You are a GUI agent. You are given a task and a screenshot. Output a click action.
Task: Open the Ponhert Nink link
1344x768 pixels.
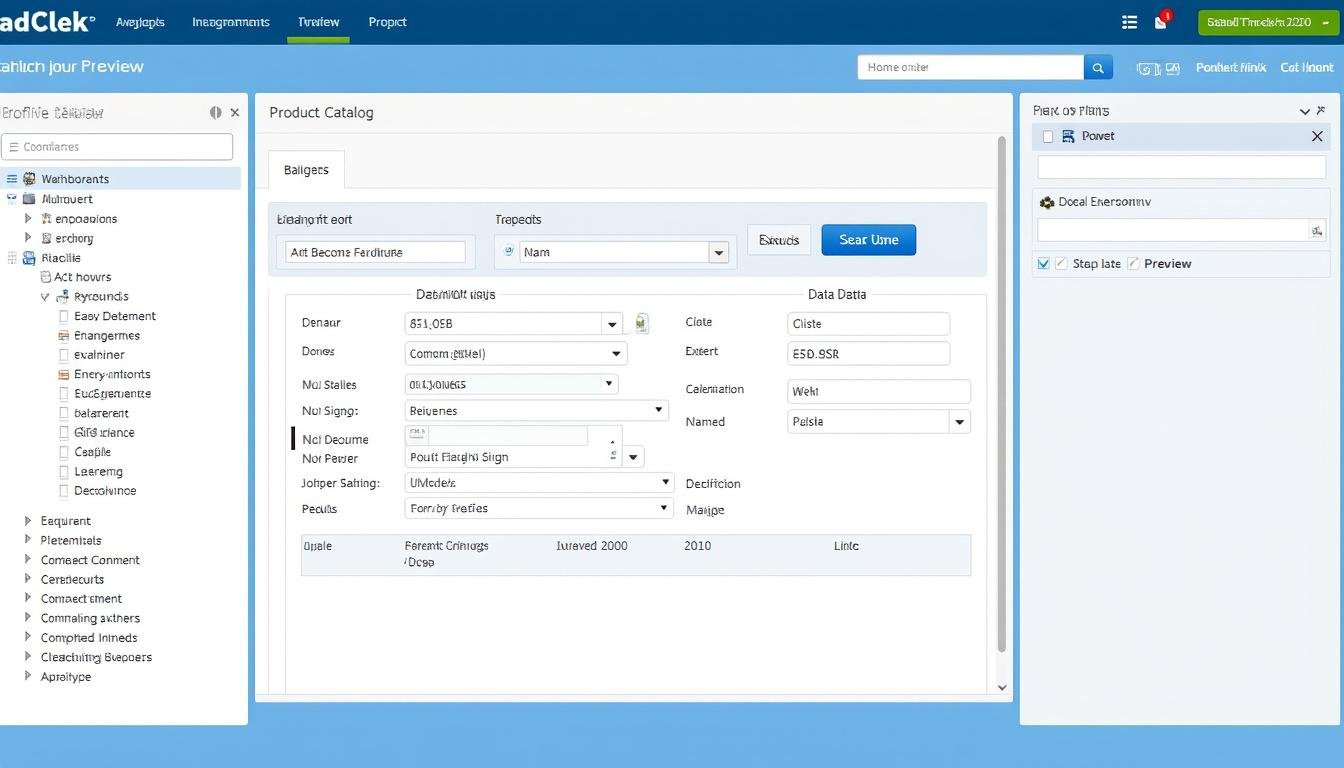click(1231, 68)
